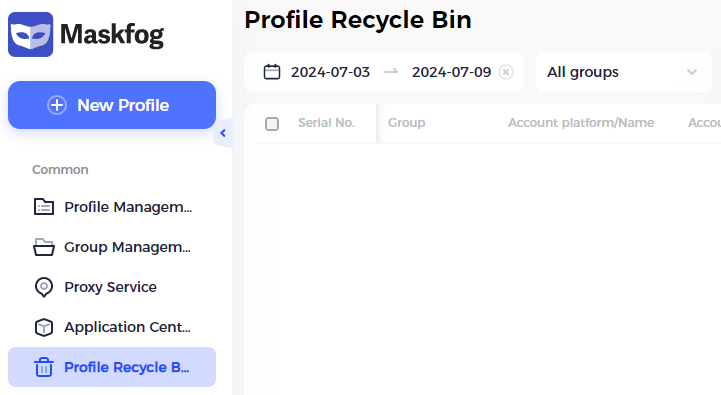Click the calendar icon in date filter
This screenshot has height=395, width=721.
272,72
